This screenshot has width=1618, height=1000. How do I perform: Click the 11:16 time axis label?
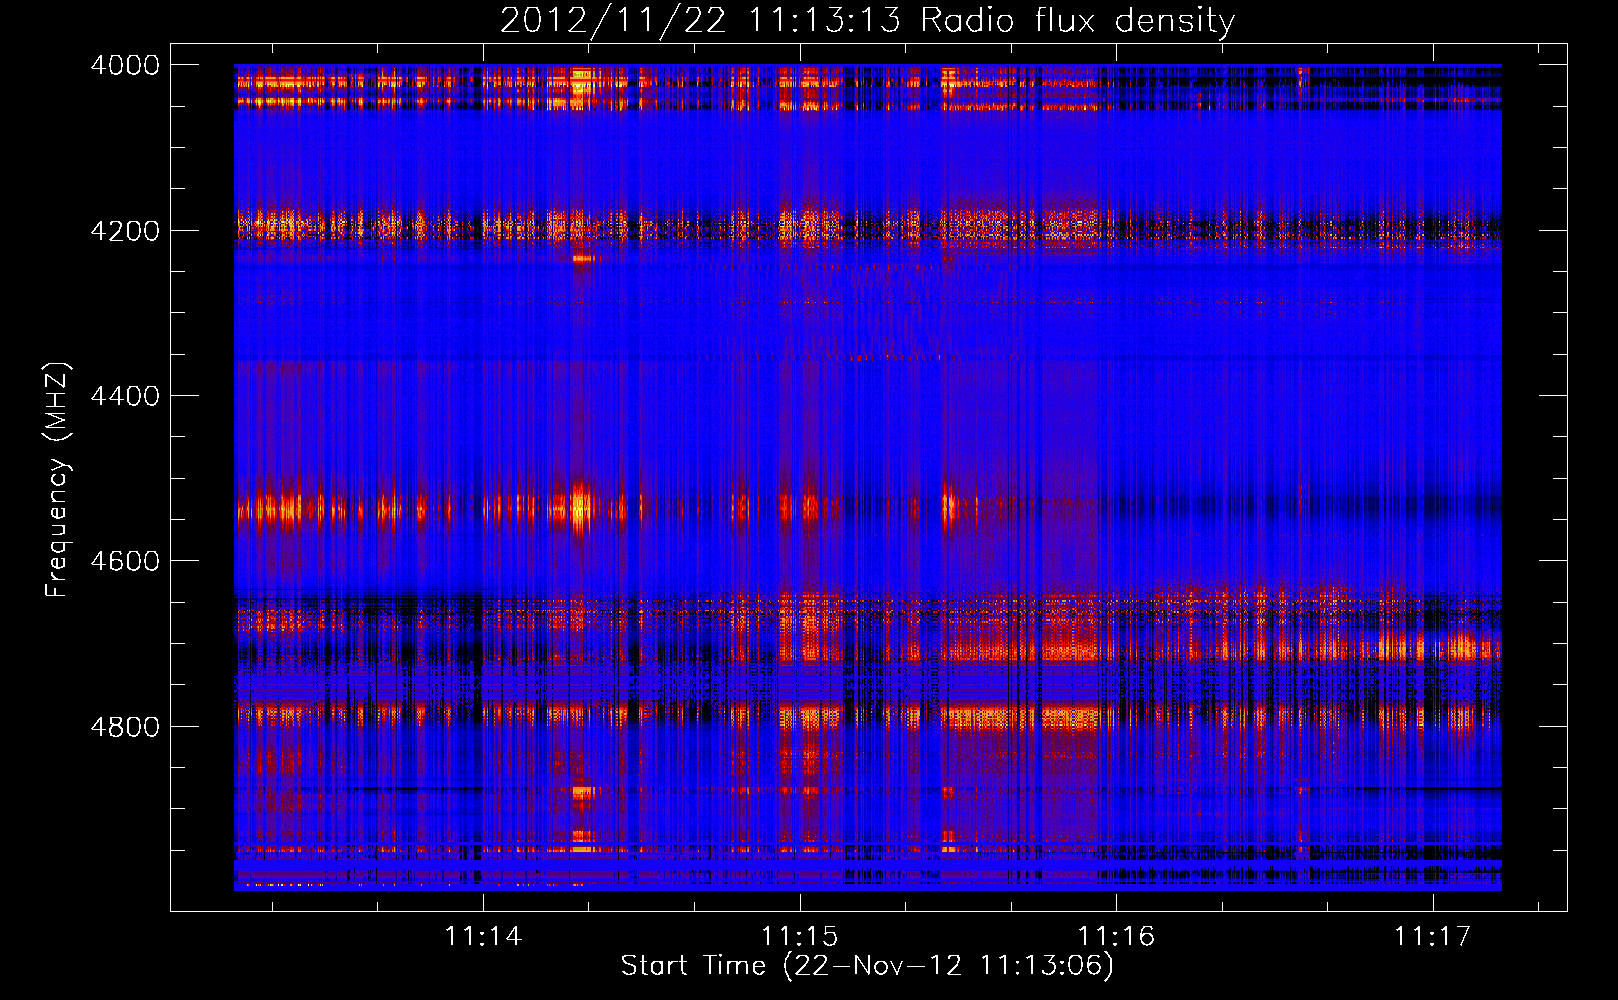click(1116, 937)
